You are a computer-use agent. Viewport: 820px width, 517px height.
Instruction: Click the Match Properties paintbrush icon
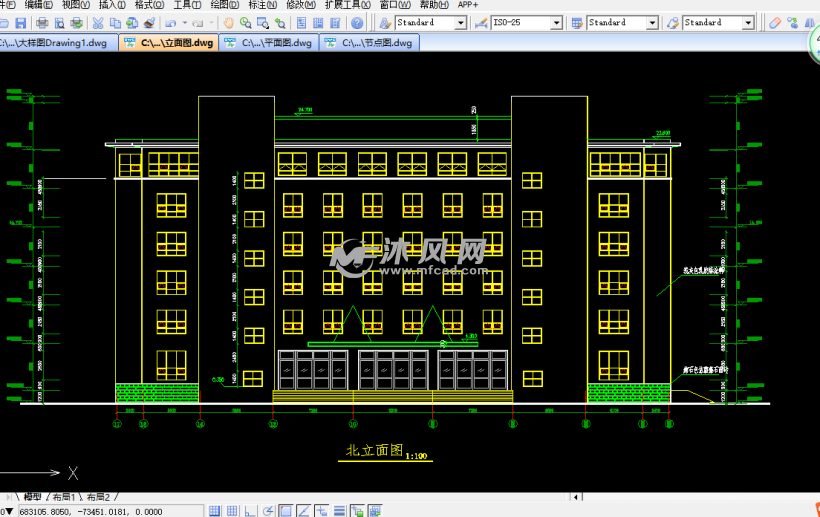click(150, 22)
